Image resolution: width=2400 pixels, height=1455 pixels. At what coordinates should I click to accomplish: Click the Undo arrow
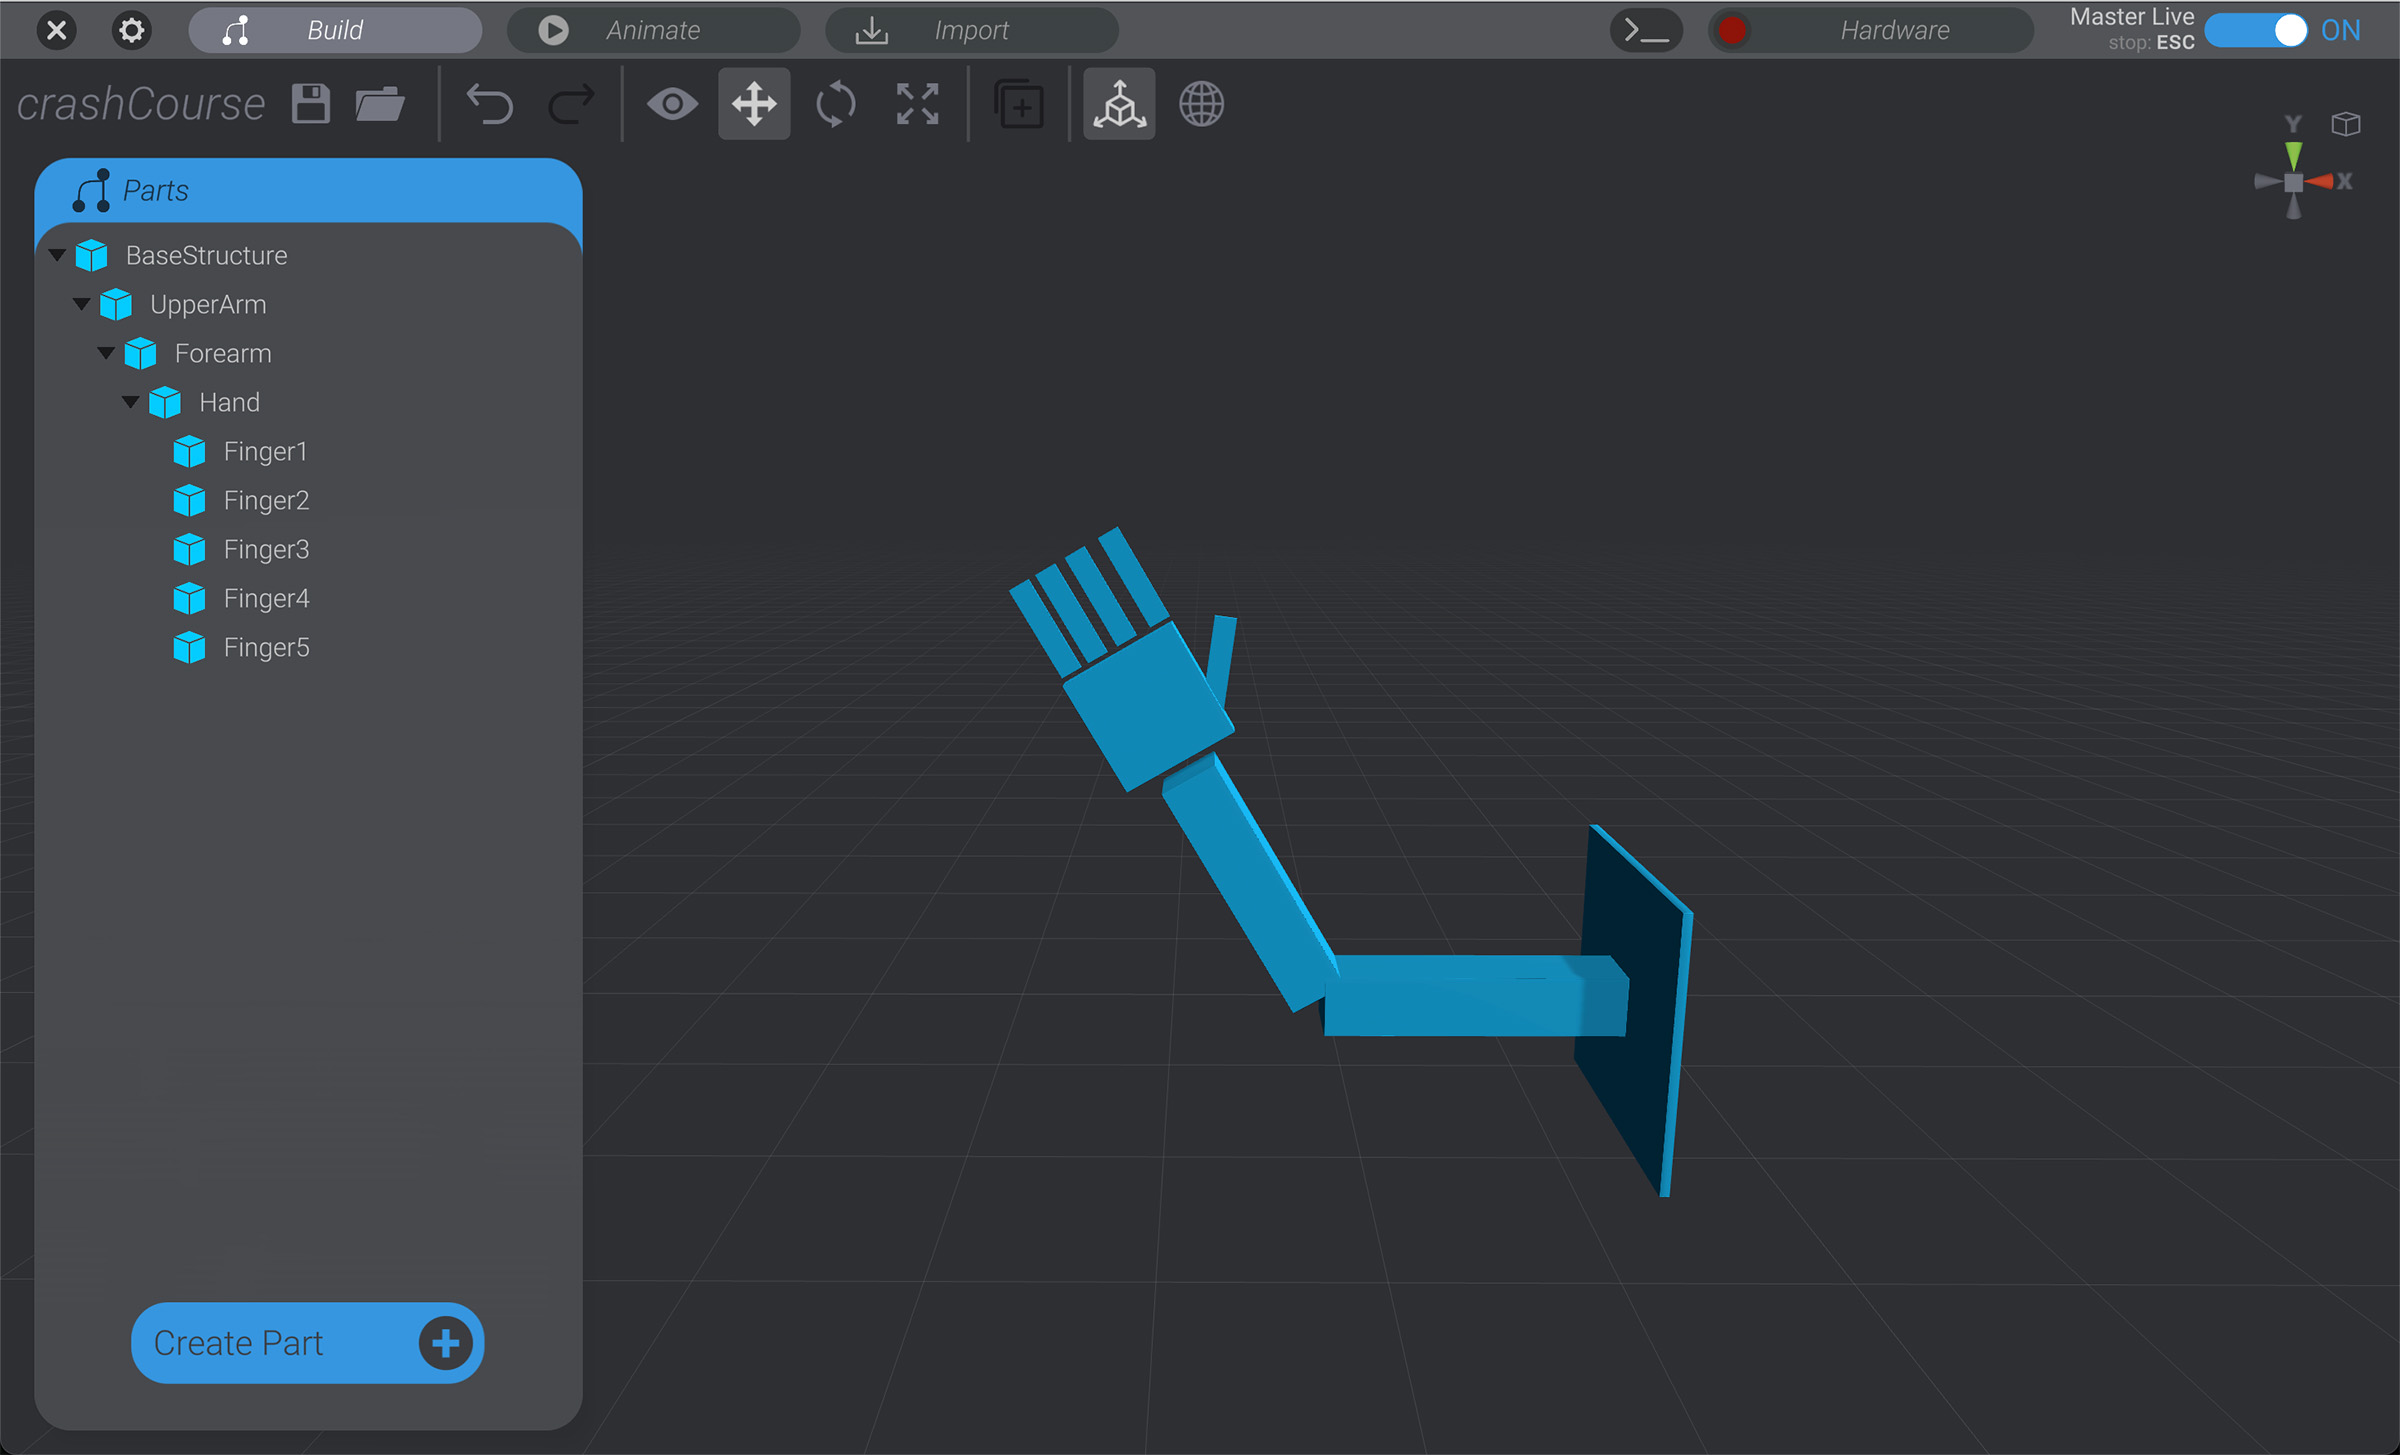491,103
